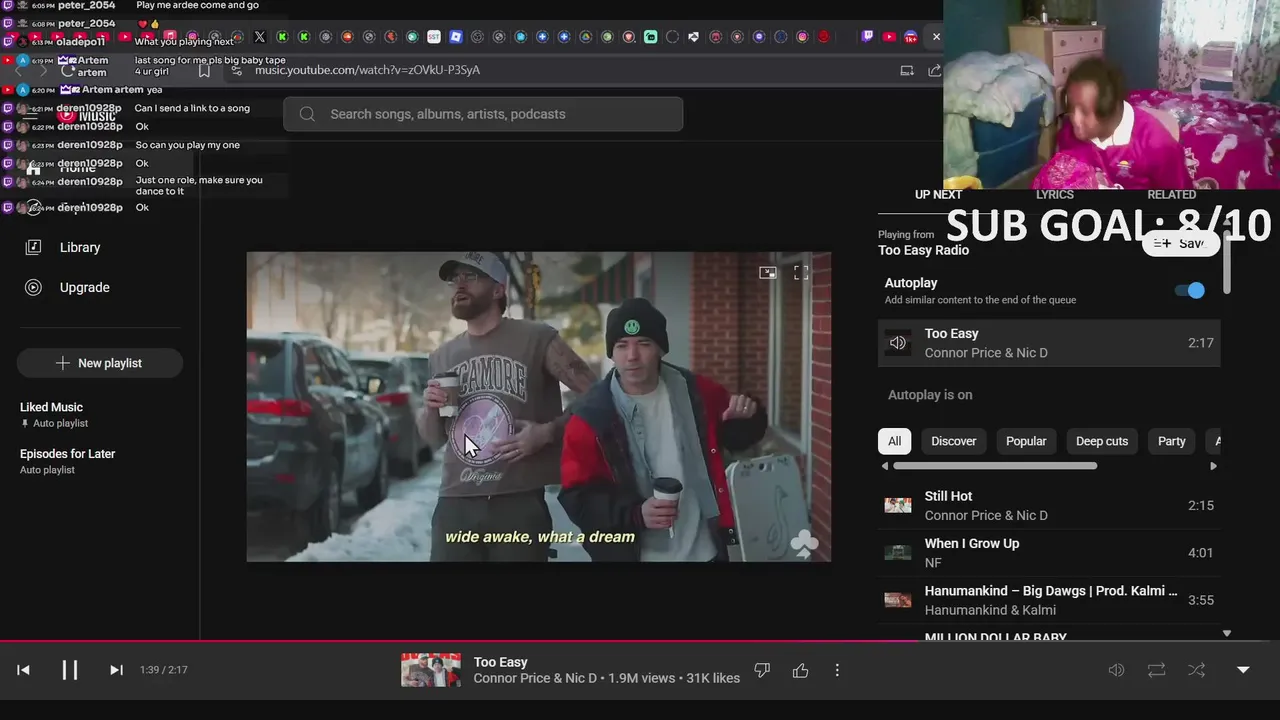Viewport: 1280px width, 720px height.
Task: Skip to next track in player bar
Action: coord(116,670)
